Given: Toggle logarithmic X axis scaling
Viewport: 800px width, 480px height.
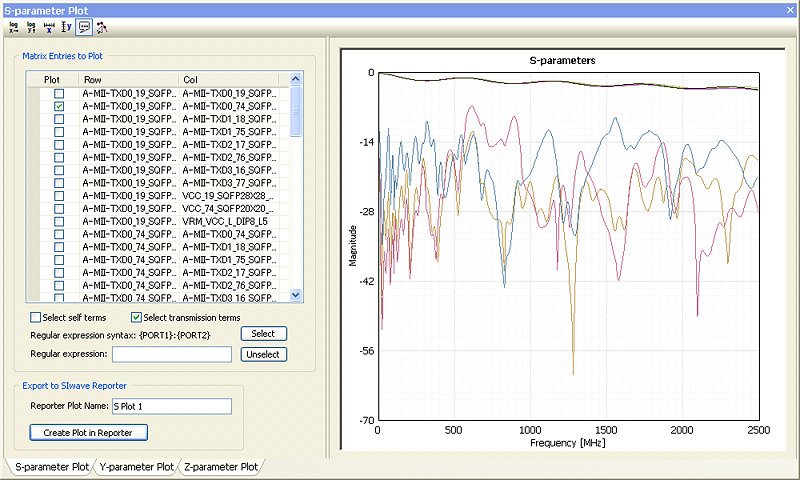Looking at the screenshot, I should tap(14, 27).
